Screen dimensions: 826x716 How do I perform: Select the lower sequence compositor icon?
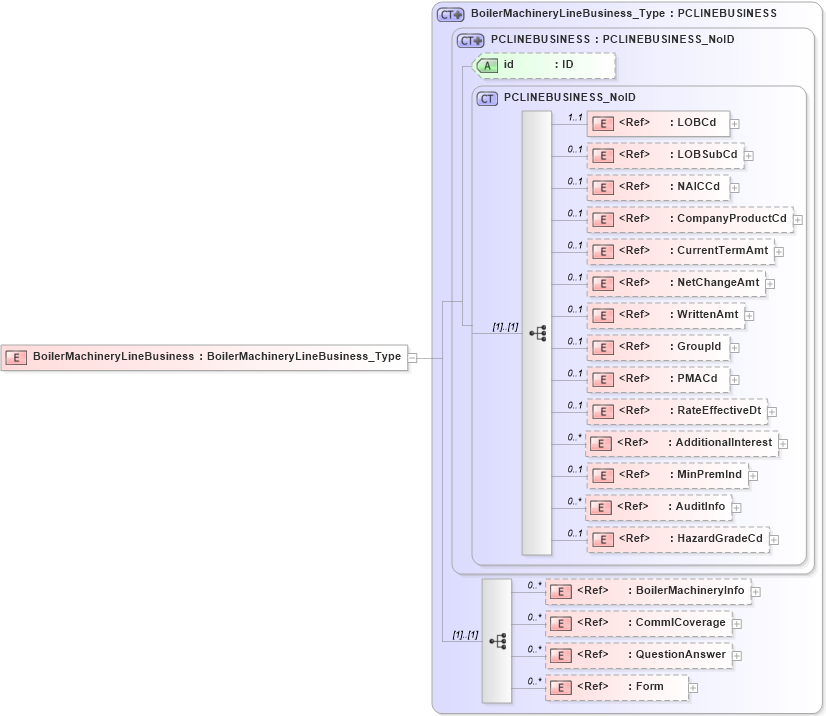pos(499,641)
